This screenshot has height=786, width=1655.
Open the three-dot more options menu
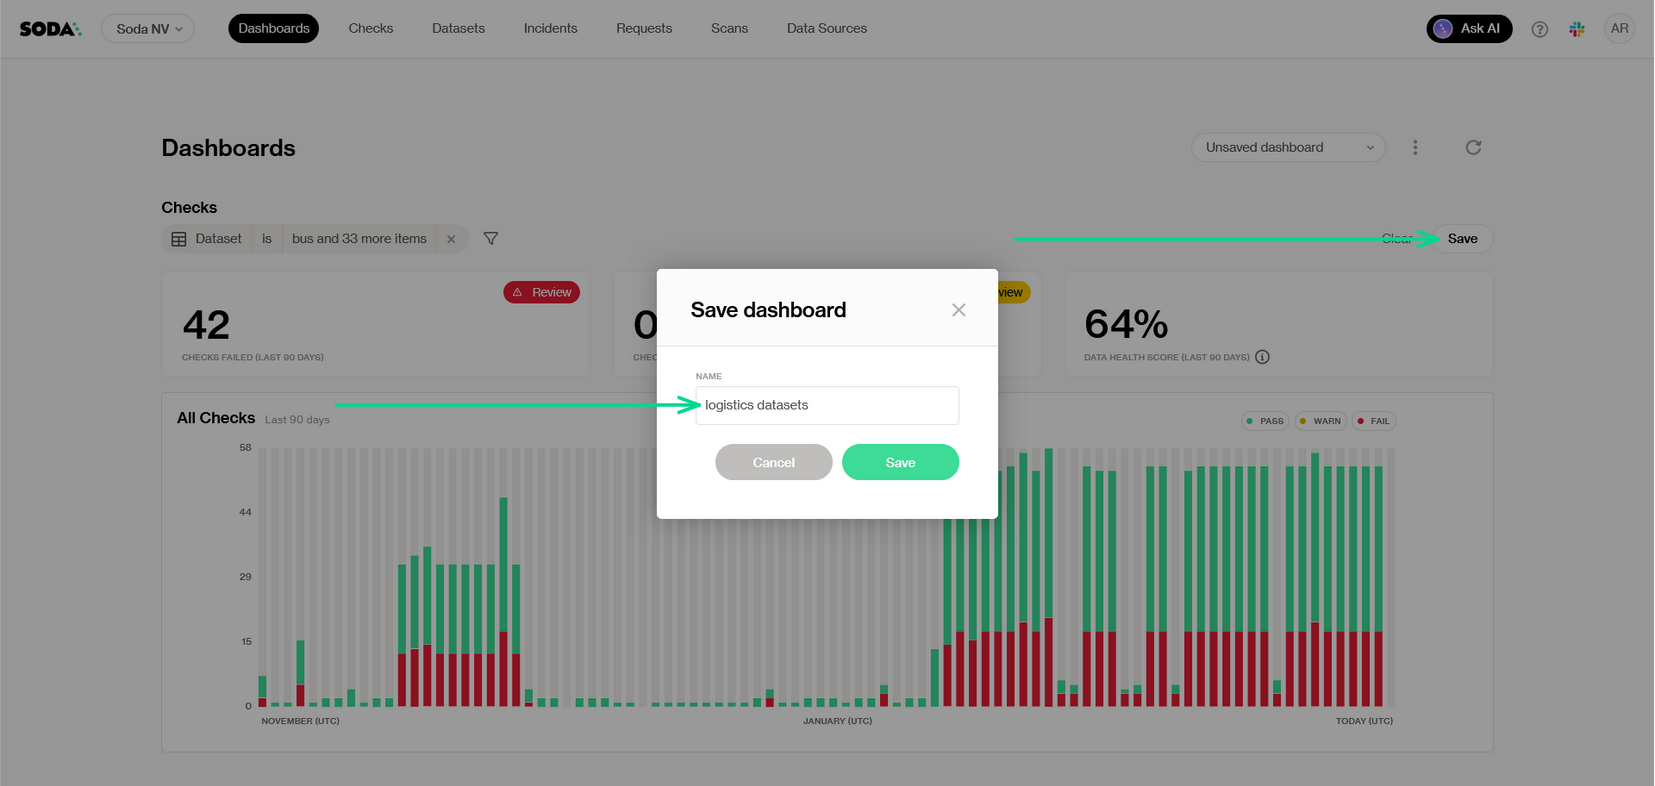click(1415, 148)
